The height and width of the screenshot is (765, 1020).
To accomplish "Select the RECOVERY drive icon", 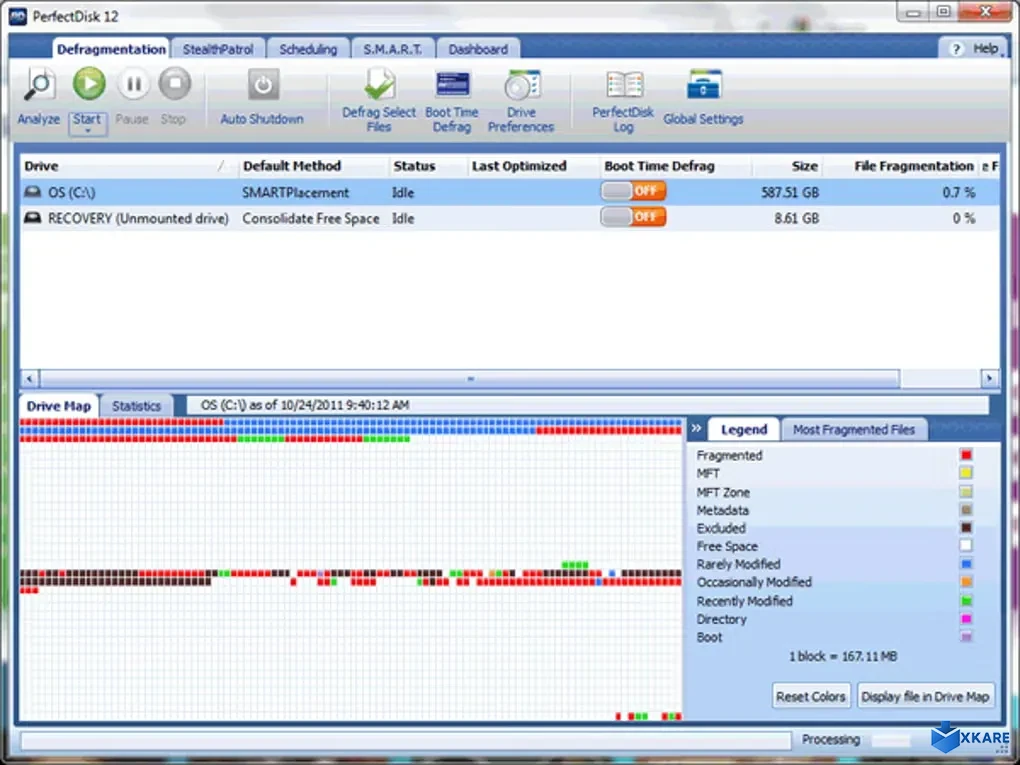I will tap(33, 218).
